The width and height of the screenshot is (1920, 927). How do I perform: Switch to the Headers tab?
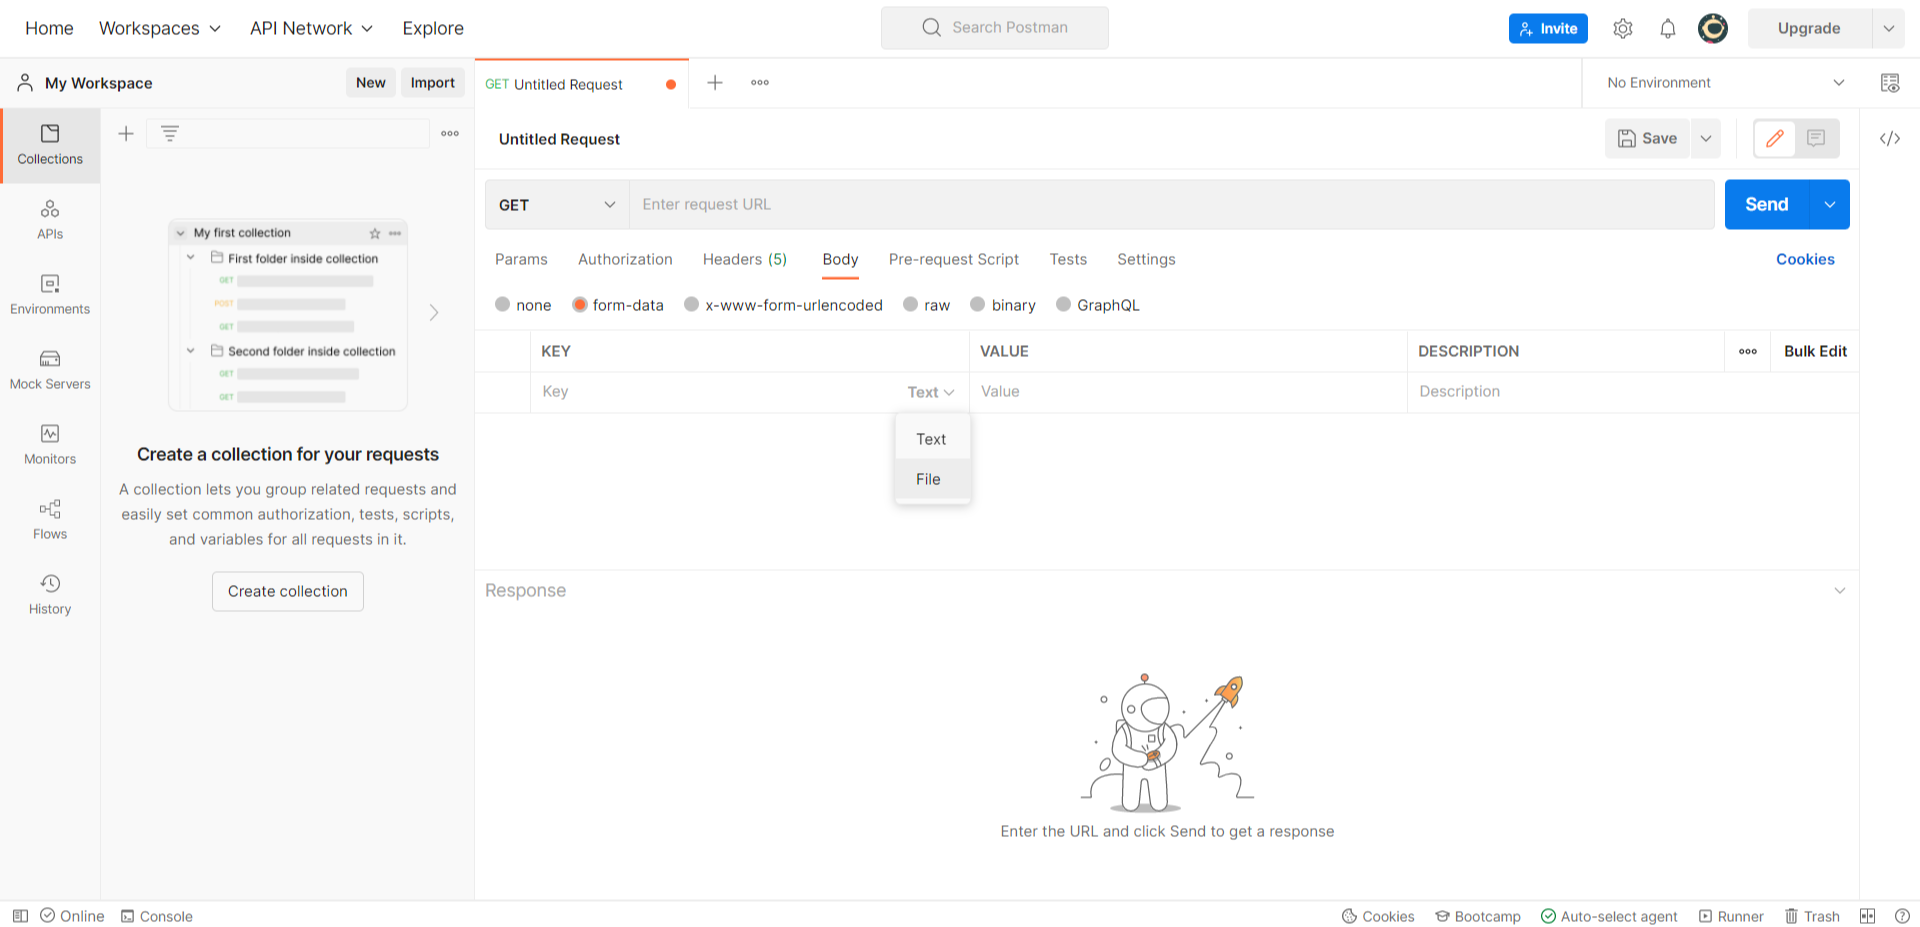745,259
